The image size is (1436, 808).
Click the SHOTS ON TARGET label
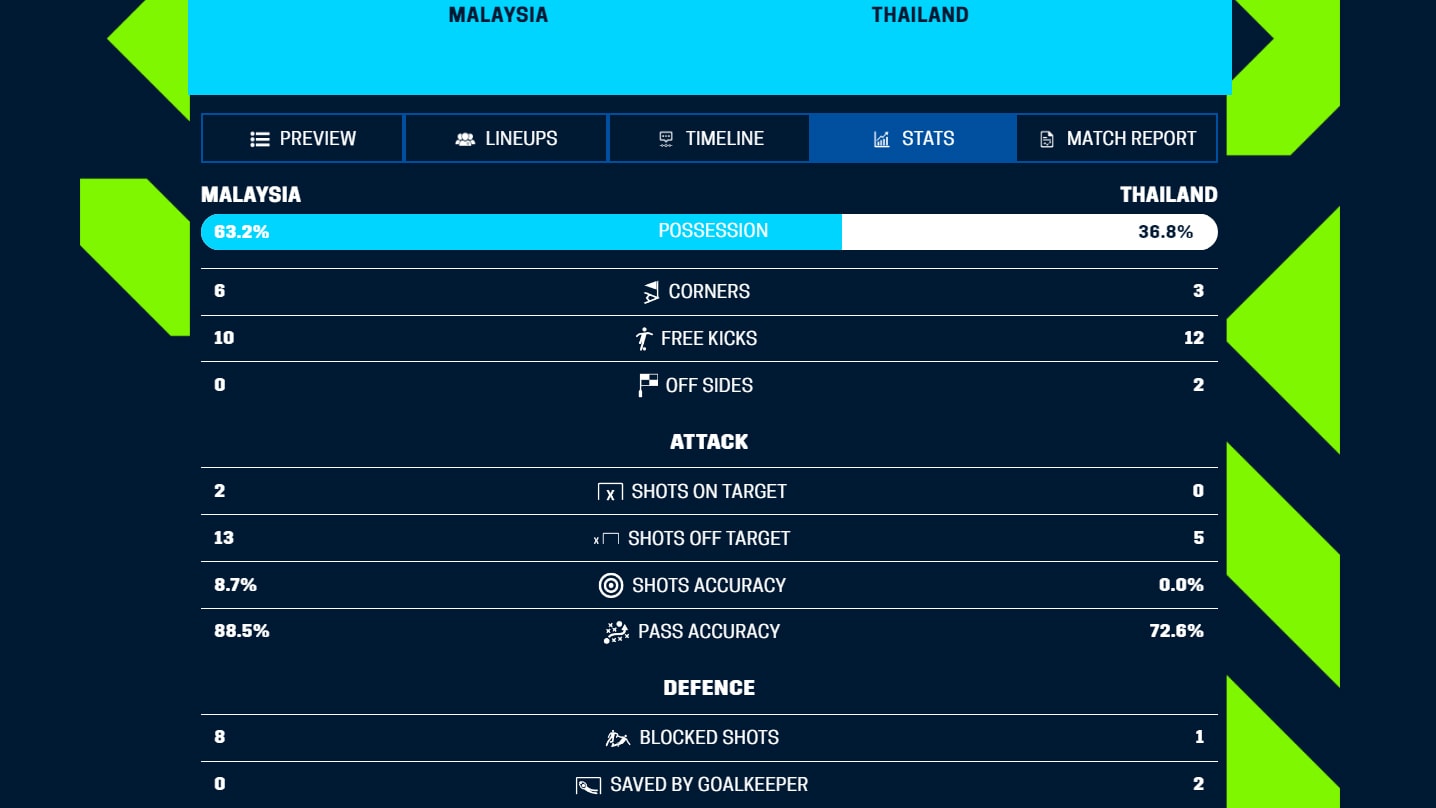(x=709, y=491)
